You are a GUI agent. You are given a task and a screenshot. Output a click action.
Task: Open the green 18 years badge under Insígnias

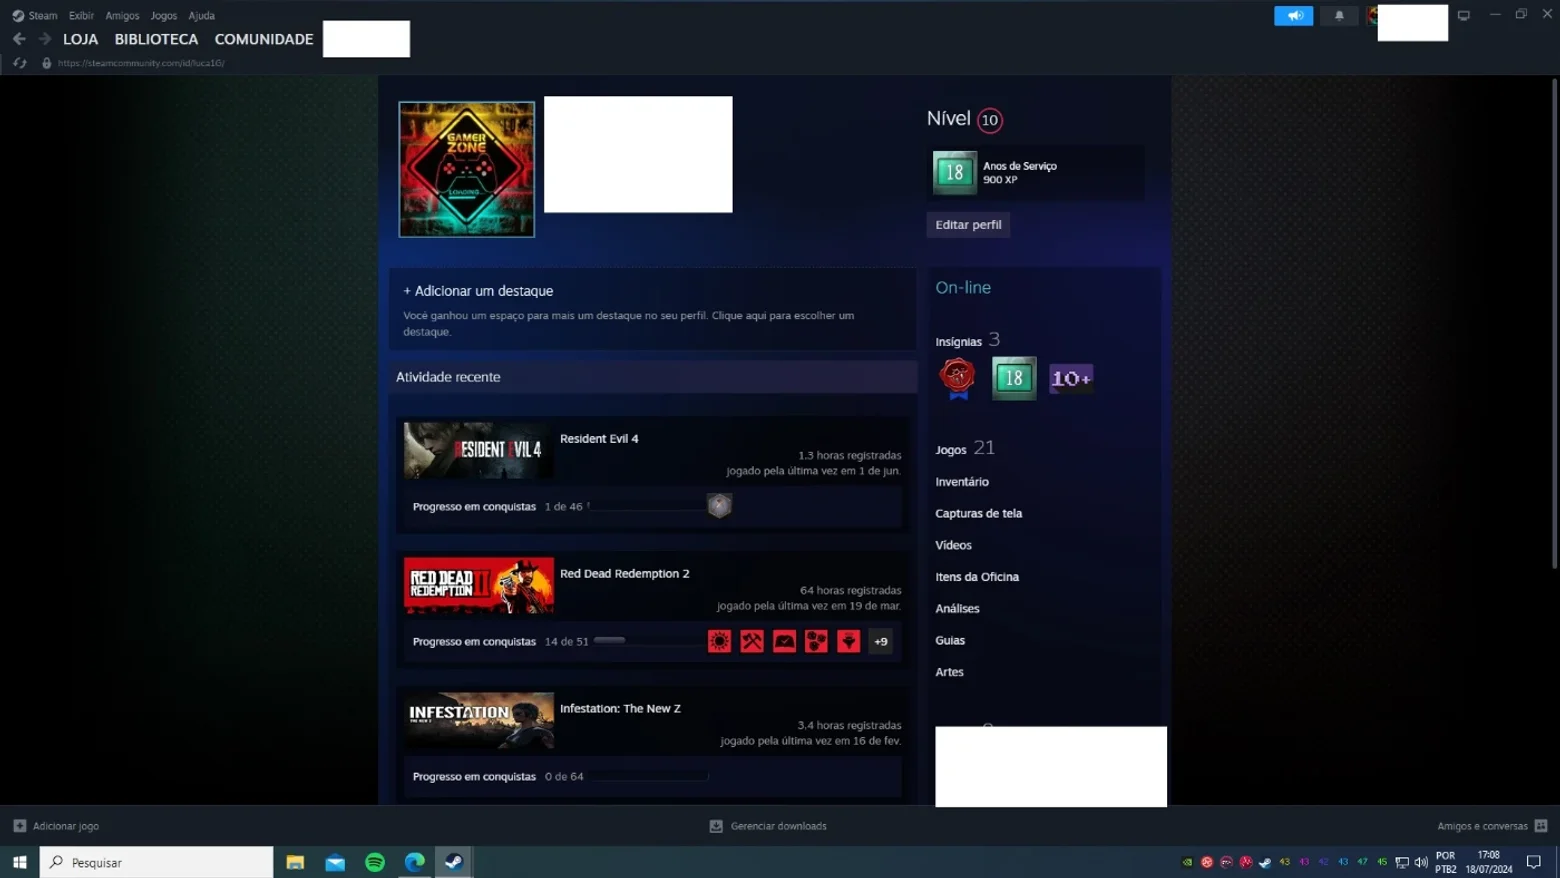click(1014, 378)
